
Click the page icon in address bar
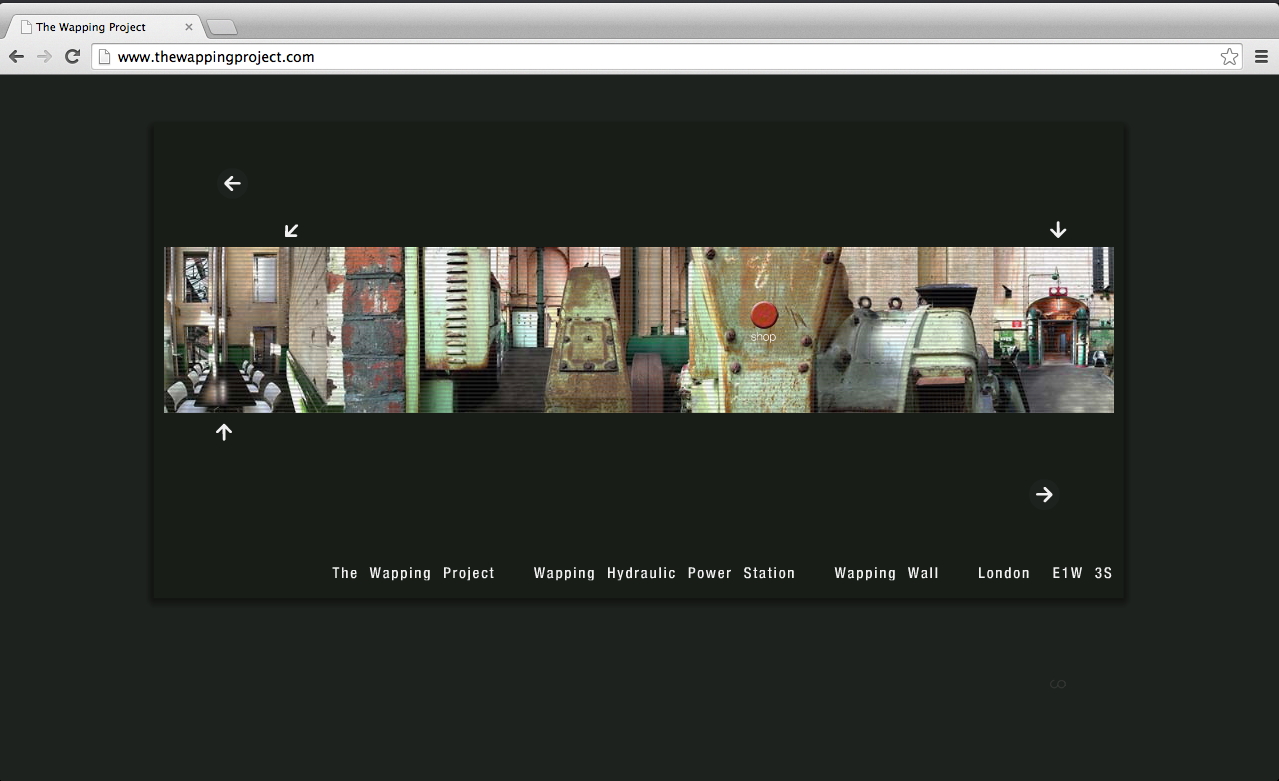(x=103, y=57)
